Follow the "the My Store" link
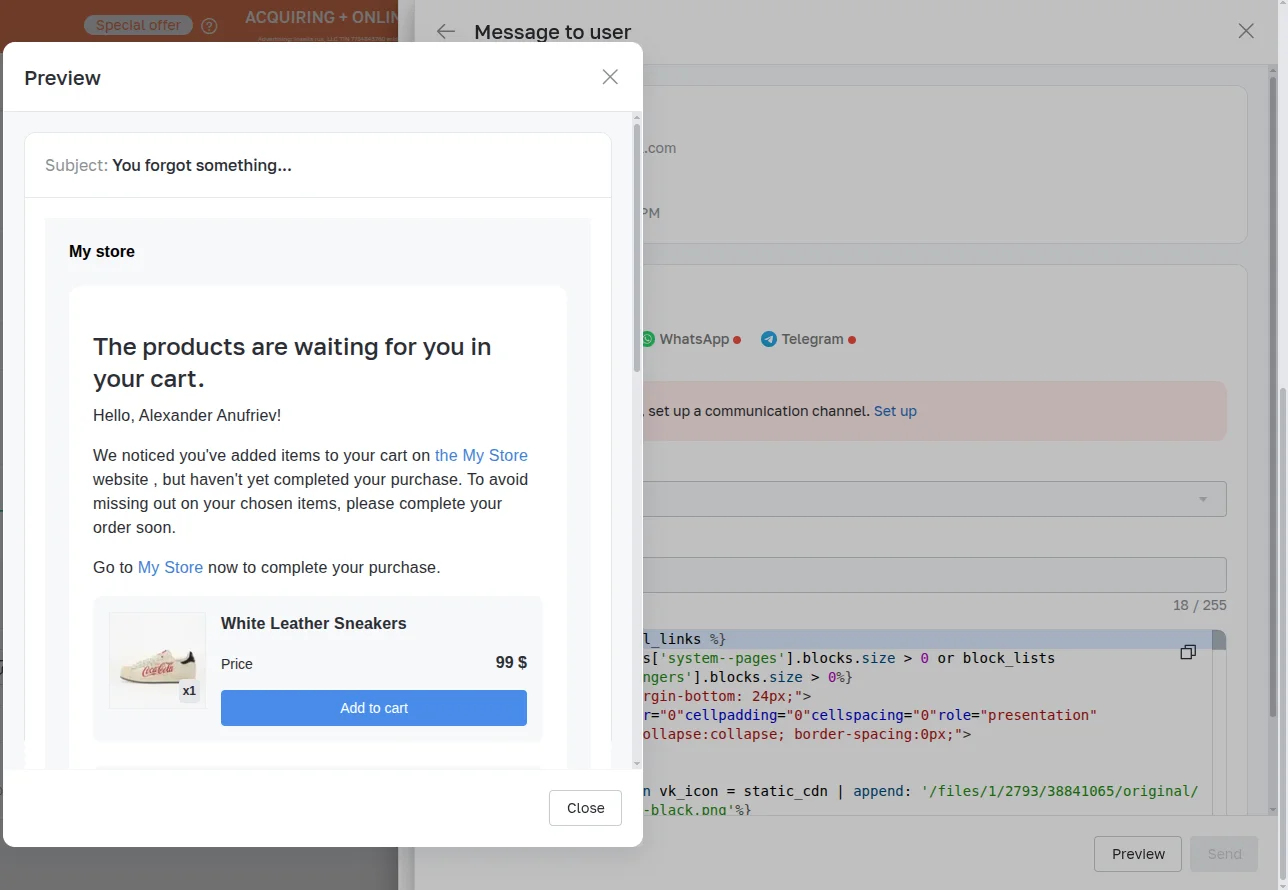The image size is (1288, 890). [x=481, y=455]
